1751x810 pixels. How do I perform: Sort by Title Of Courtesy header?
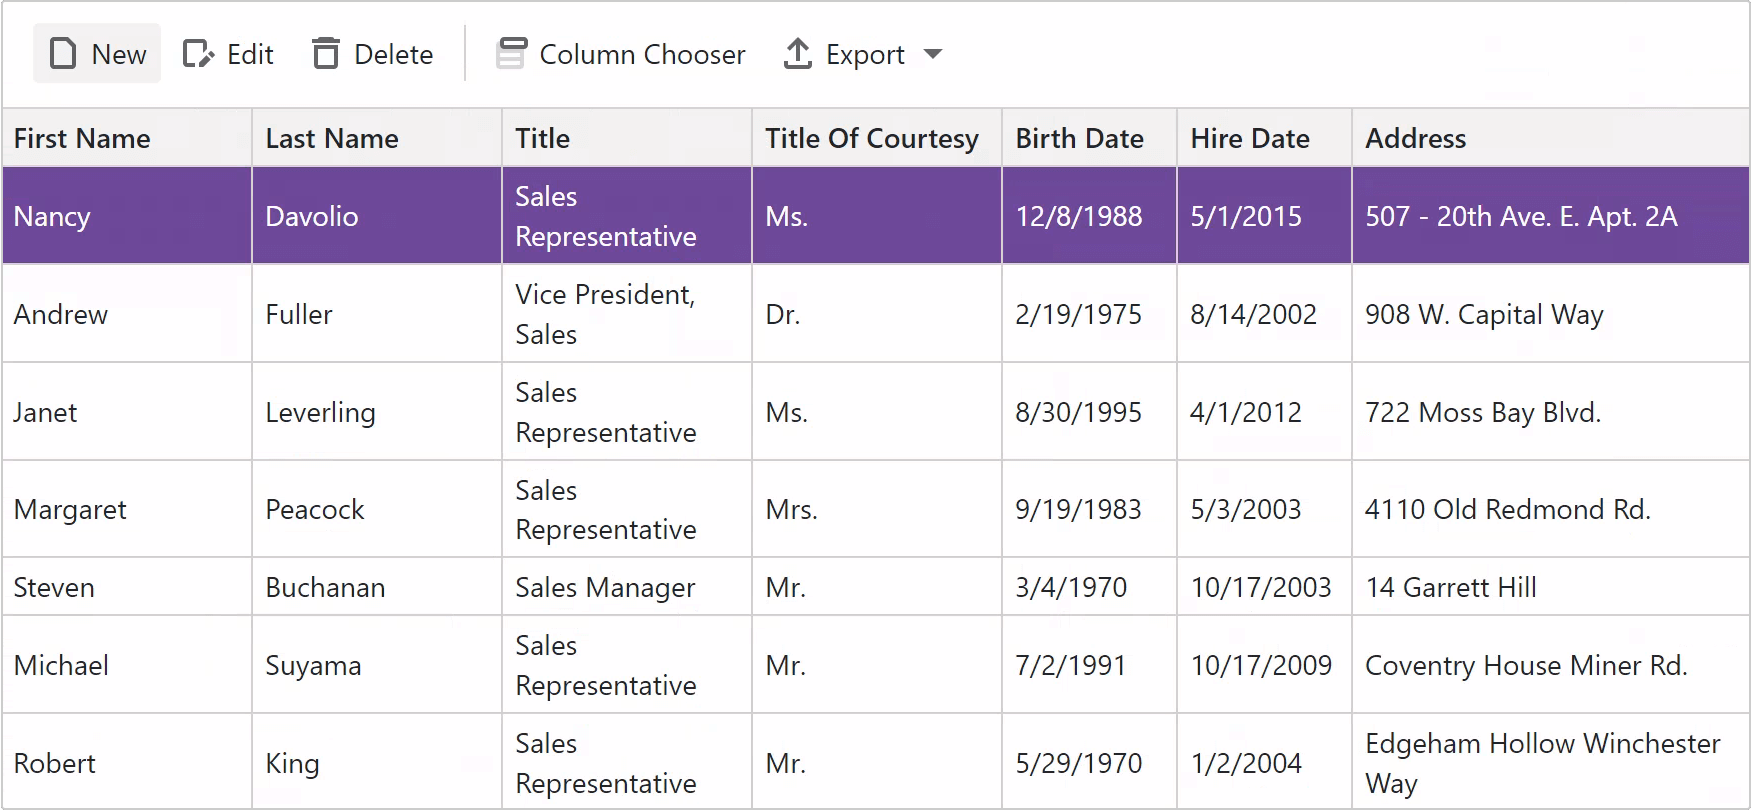[872, 138]
